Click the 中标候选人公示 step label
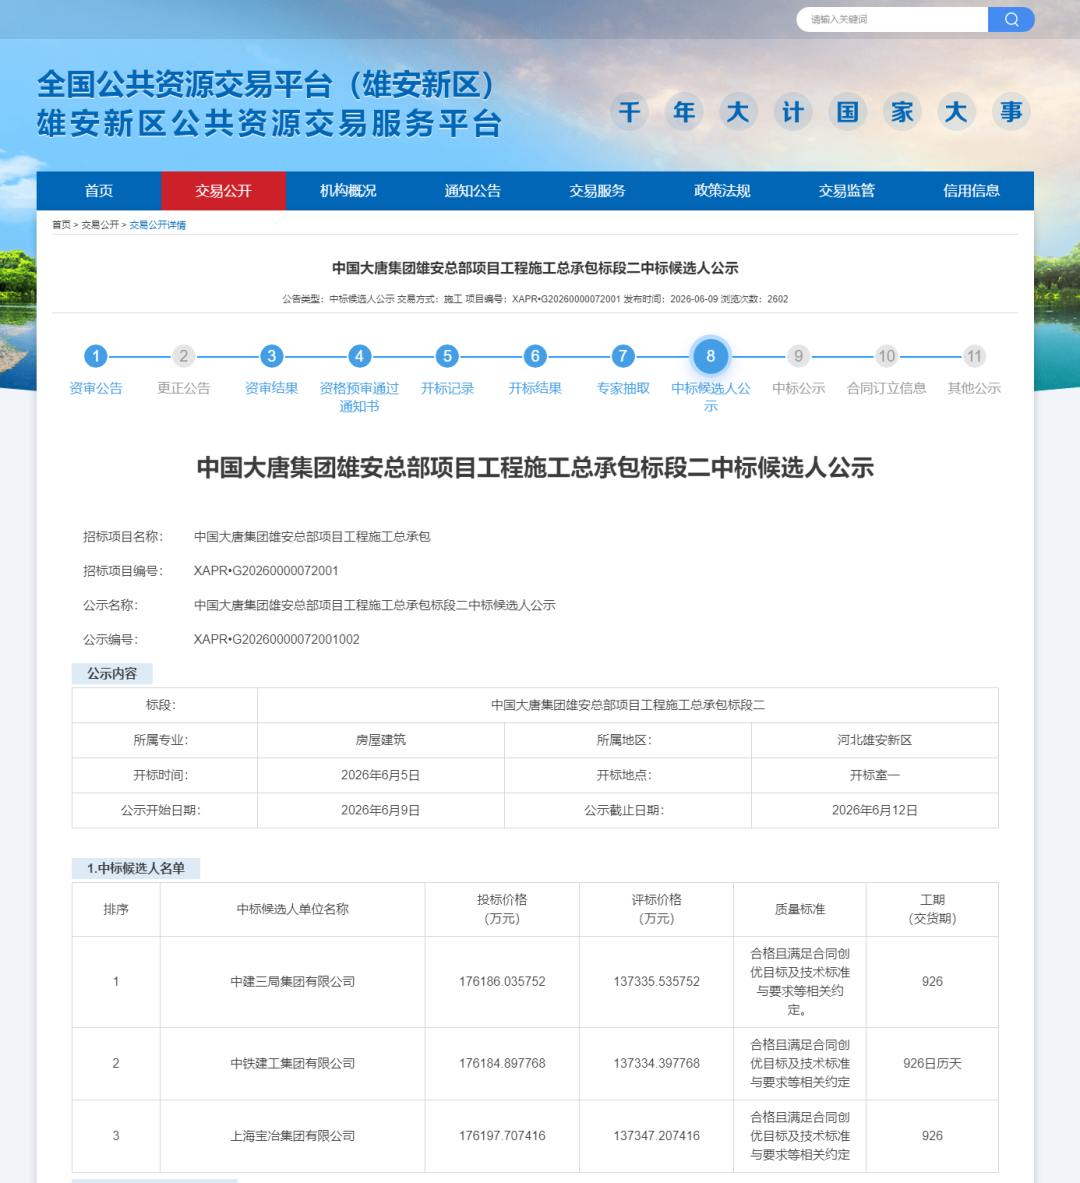This screenshot has width=1080, height=1183. (710, 397)
